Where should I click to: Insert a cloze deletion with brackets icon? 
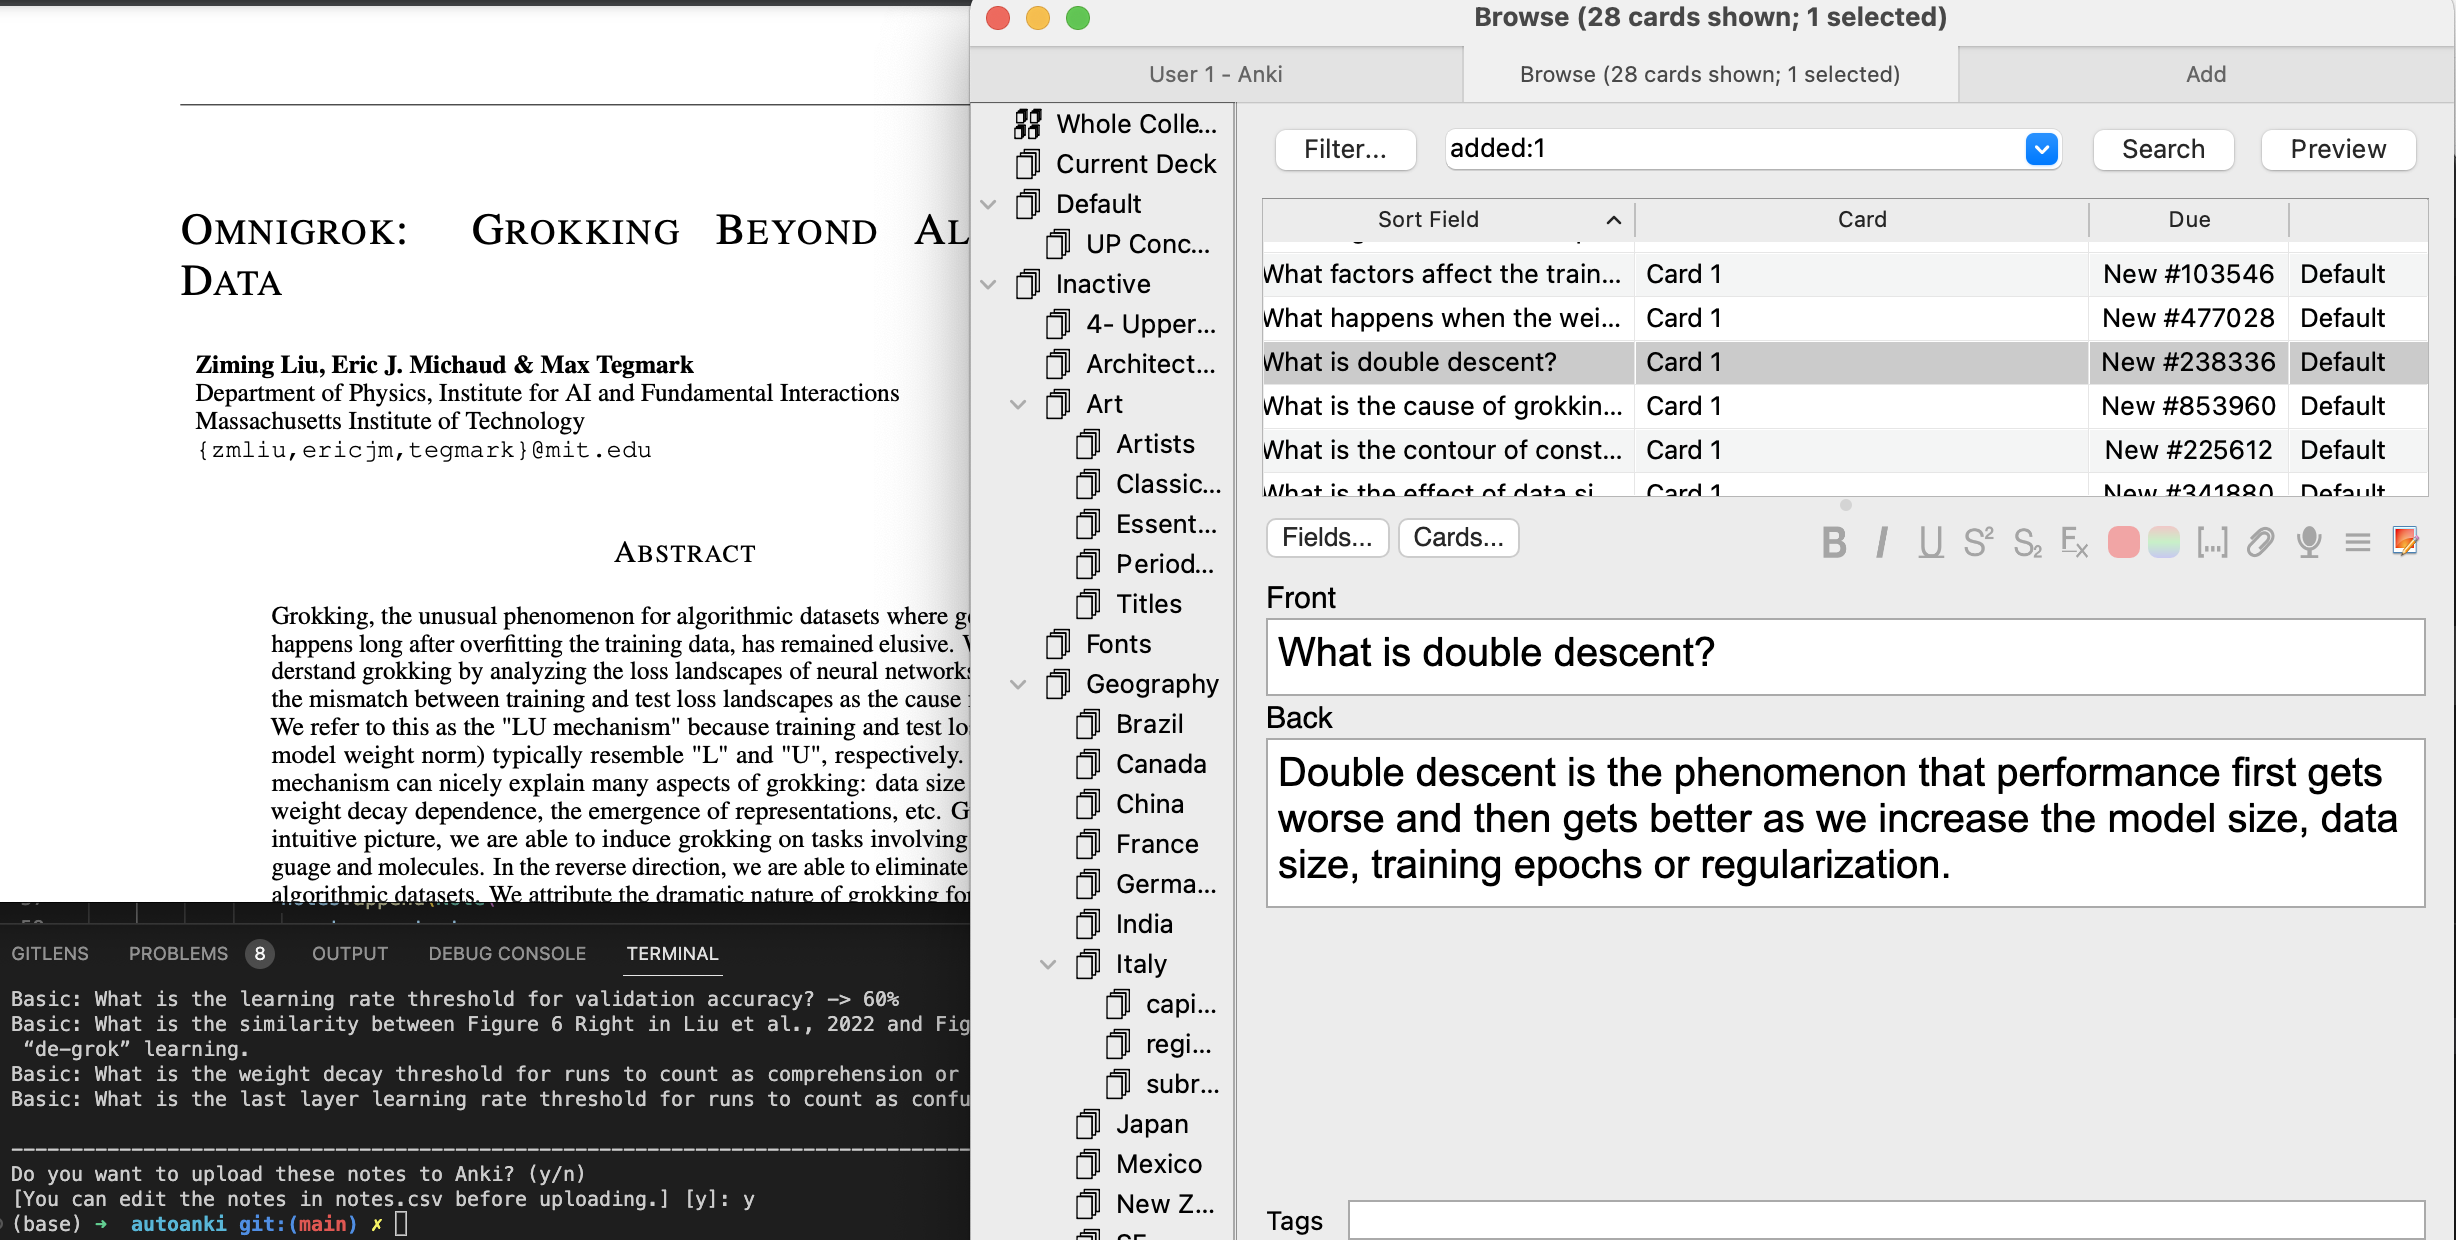pyautogui.click(x=2211, y=542)
